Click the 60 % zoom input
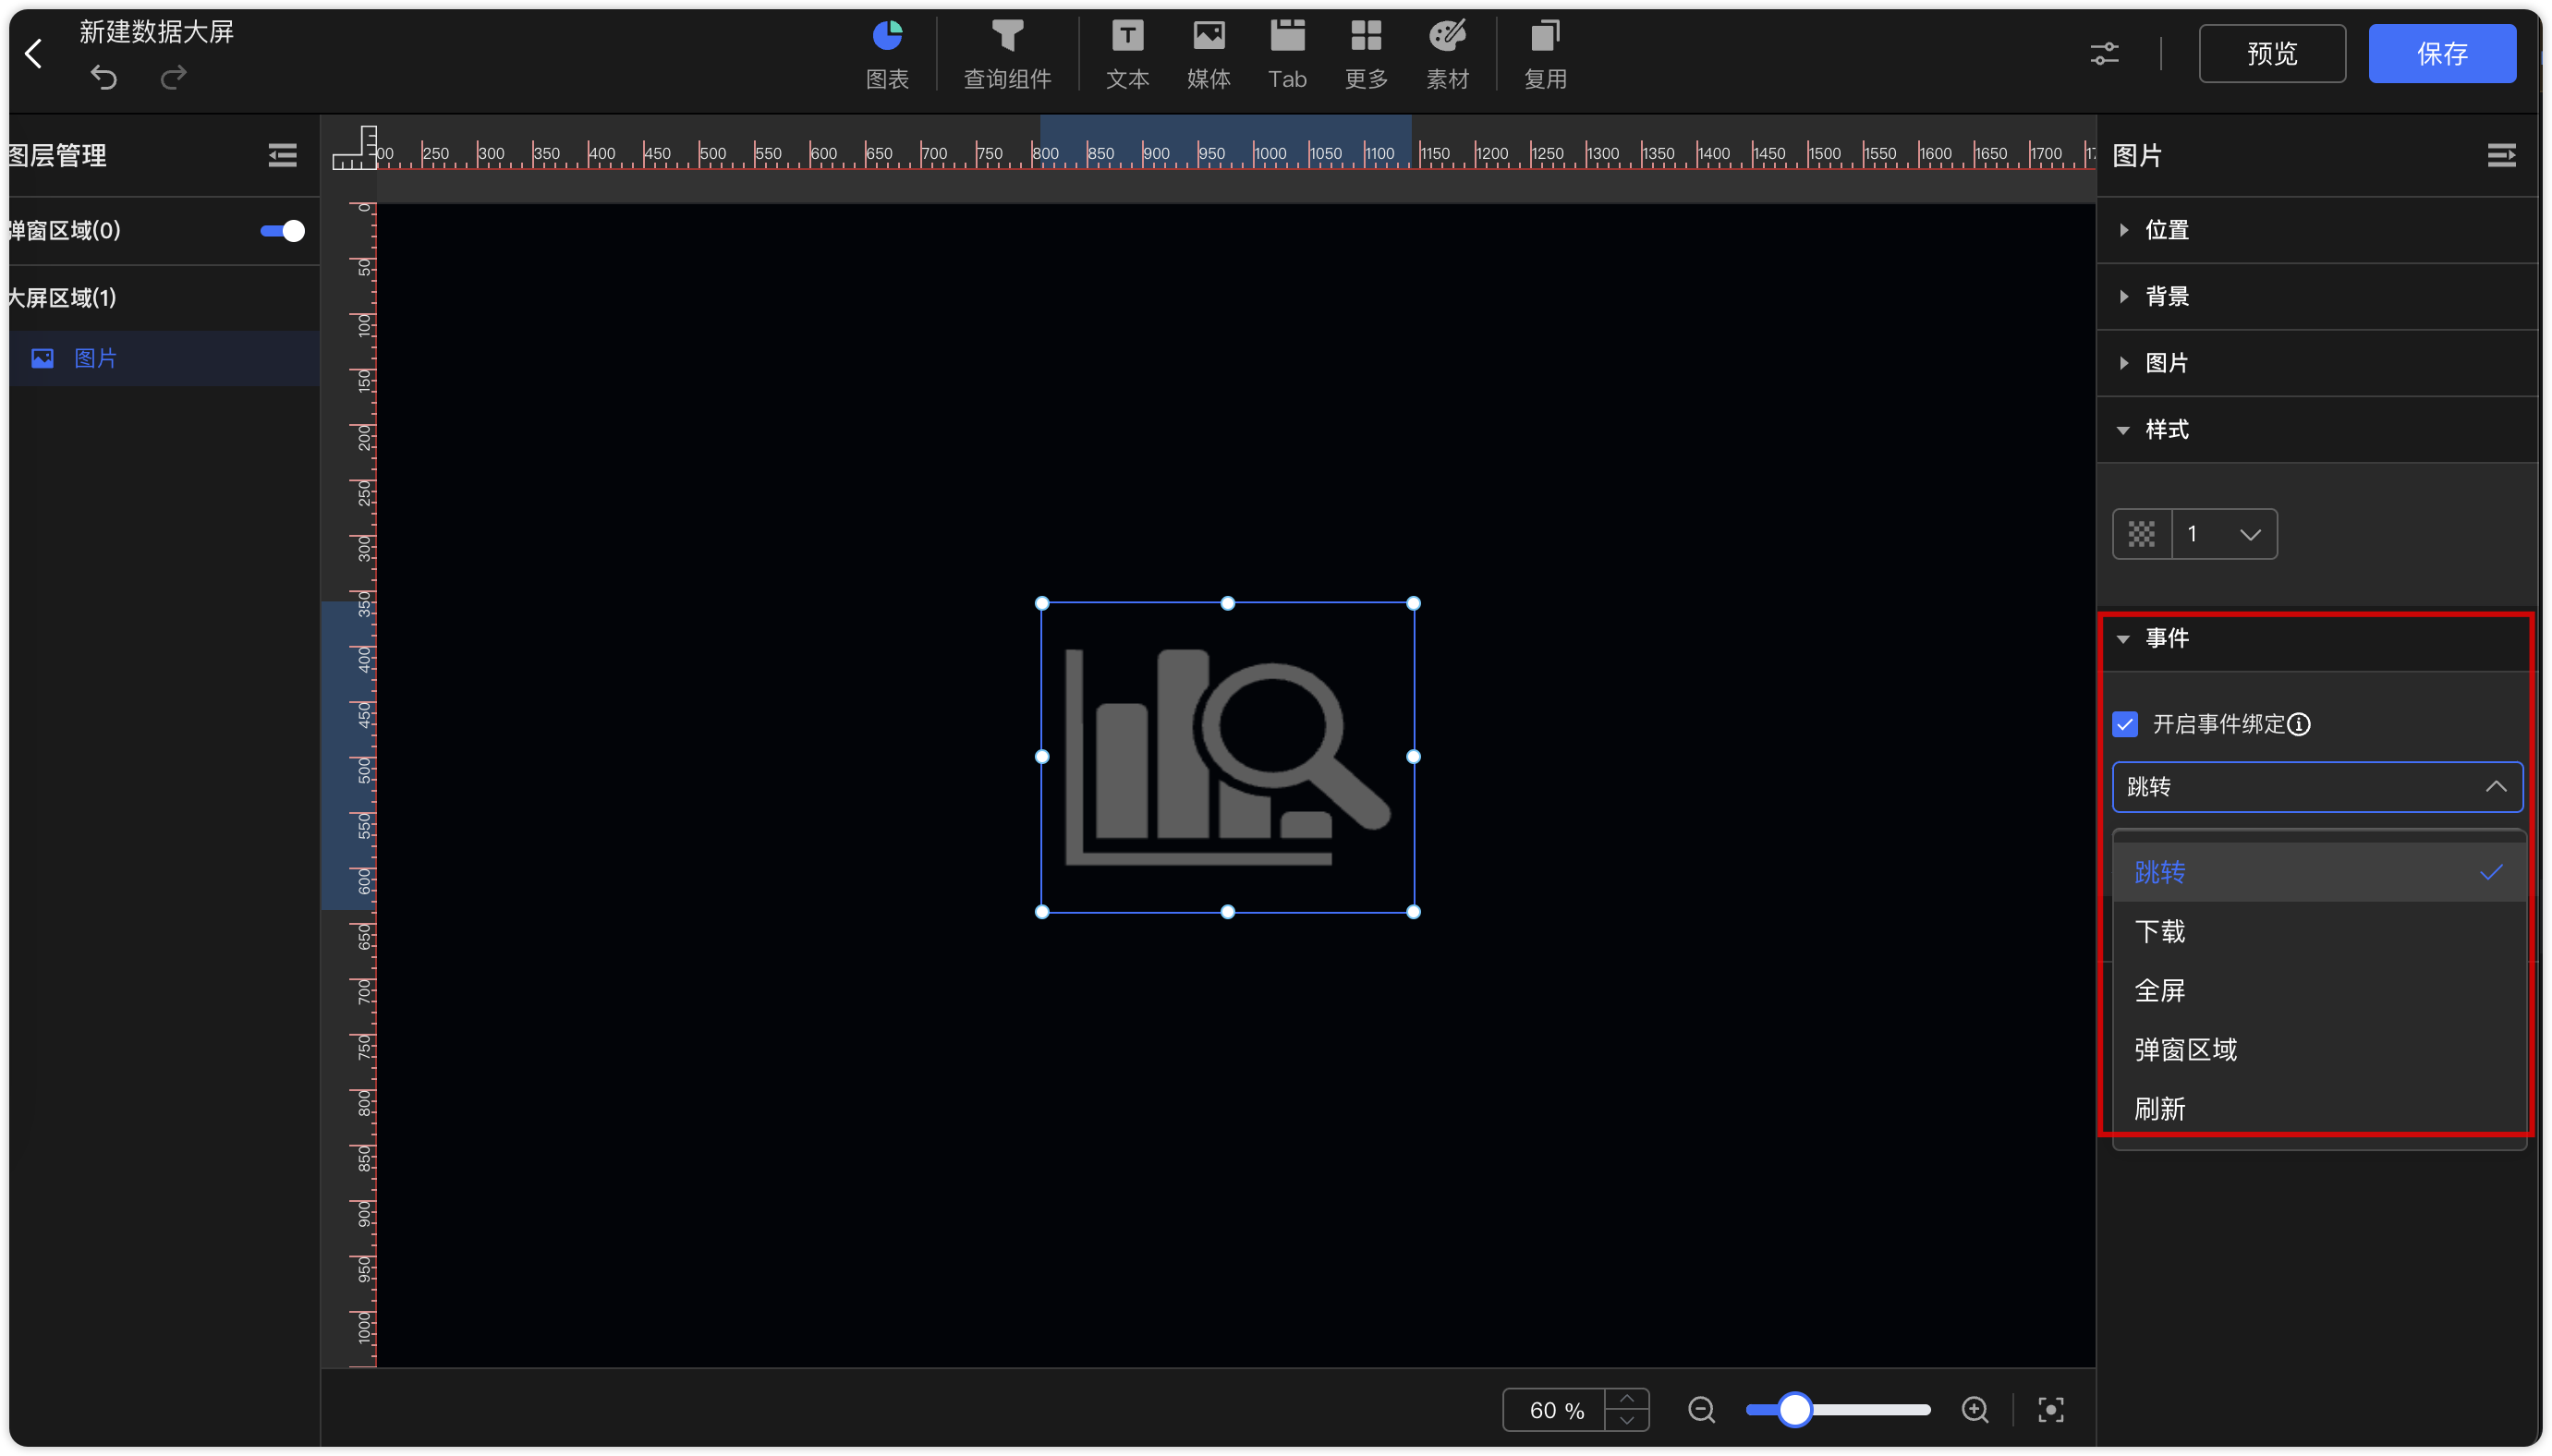 point(1554,1410)
